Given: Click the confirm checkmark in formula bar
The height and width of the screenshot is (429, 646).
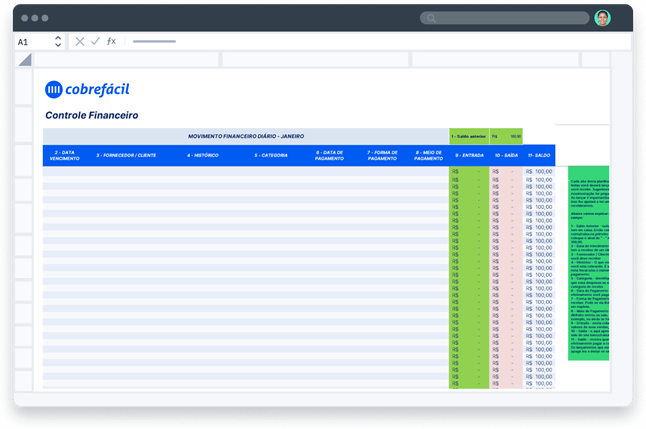Looking at the screenshot, I should pos(95,41).
